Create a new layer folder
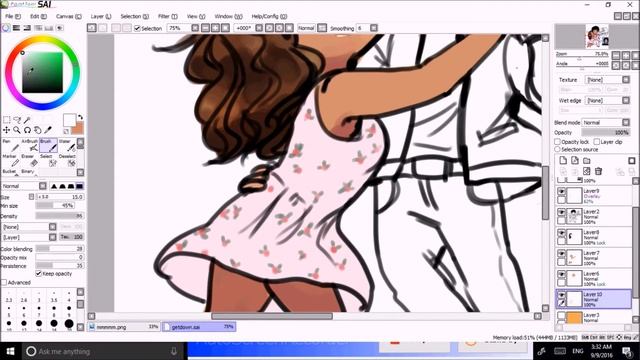Viewport: 640px width, 360px height. tap(587, 160)
